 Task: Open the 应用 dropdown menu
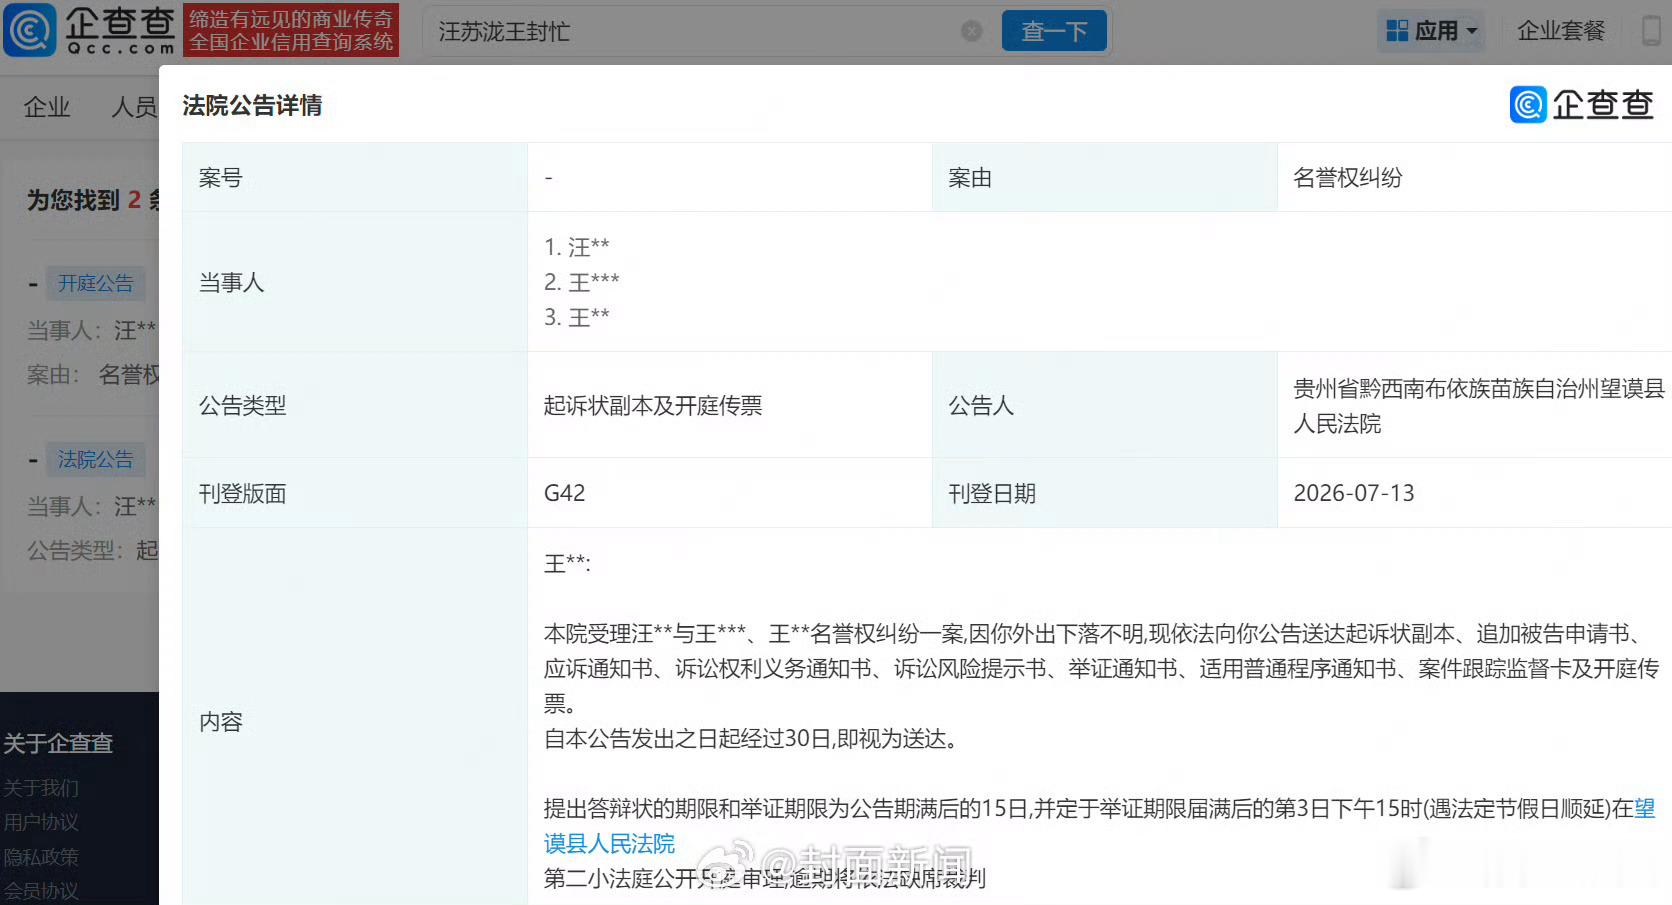point(1431,31)
